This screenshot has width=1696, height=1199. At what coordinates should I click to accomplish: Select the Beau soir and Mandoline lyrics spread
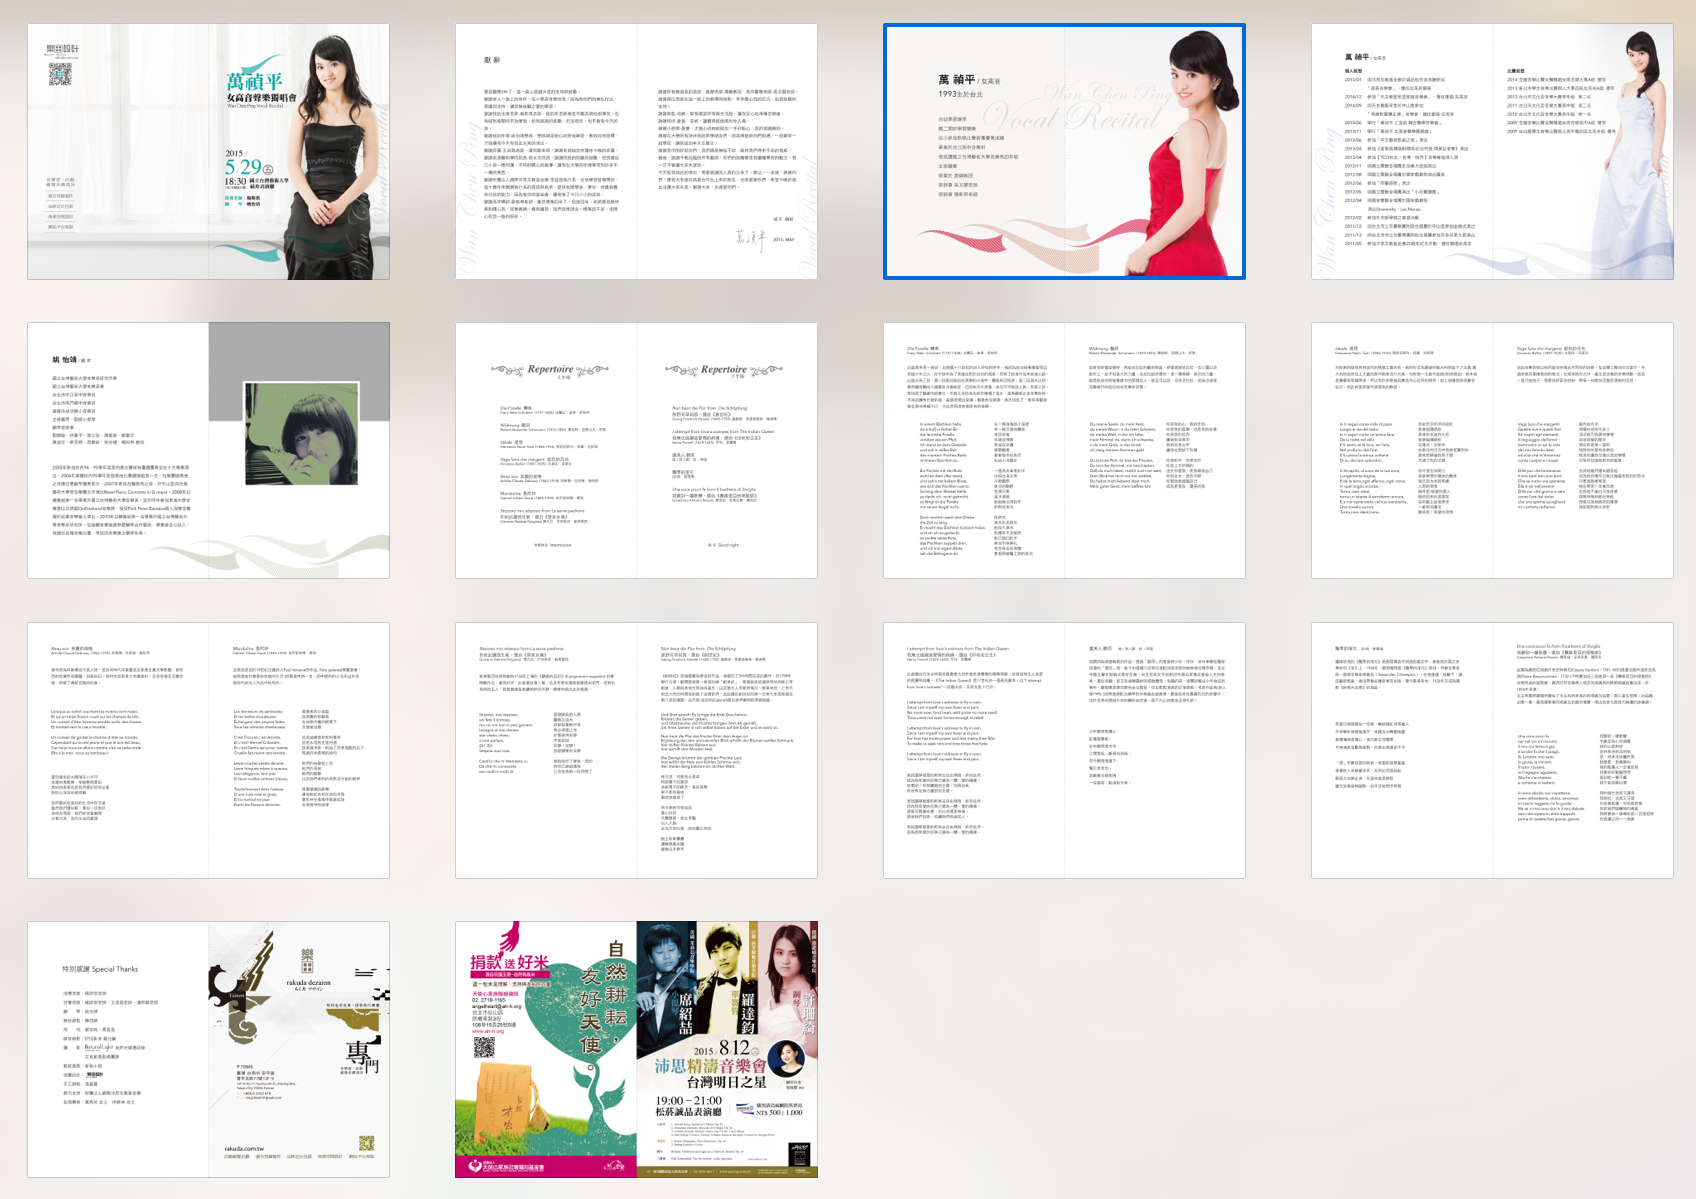(208, 750)
